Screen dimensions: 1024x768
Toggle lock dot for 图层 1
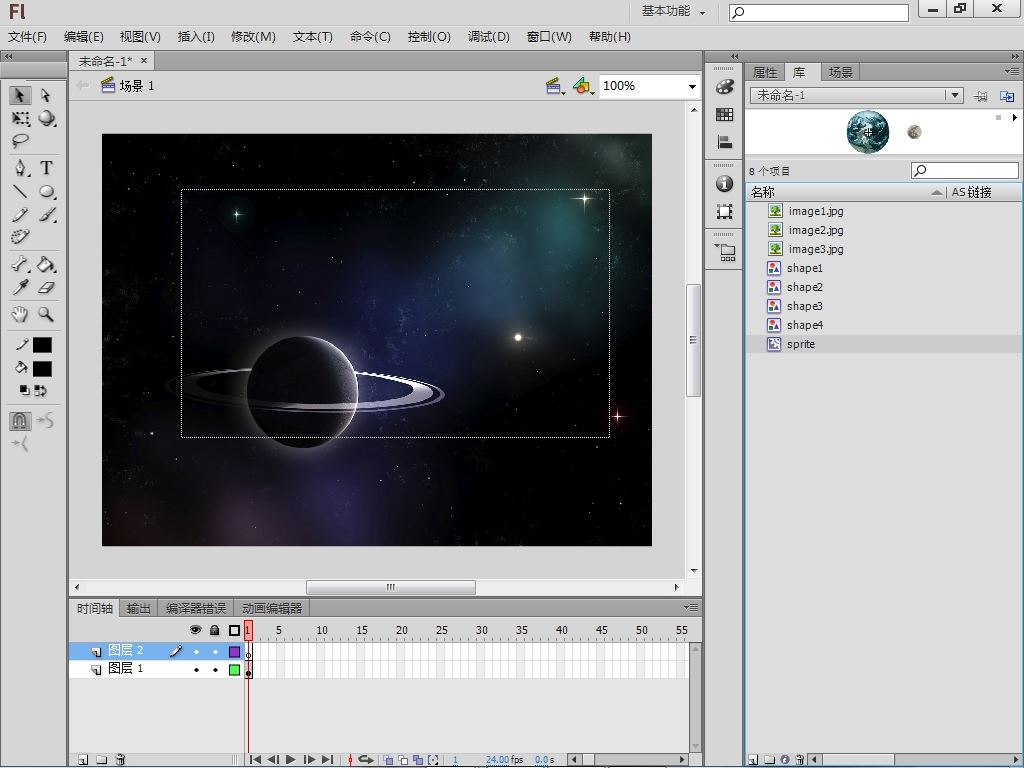point(215,669)
